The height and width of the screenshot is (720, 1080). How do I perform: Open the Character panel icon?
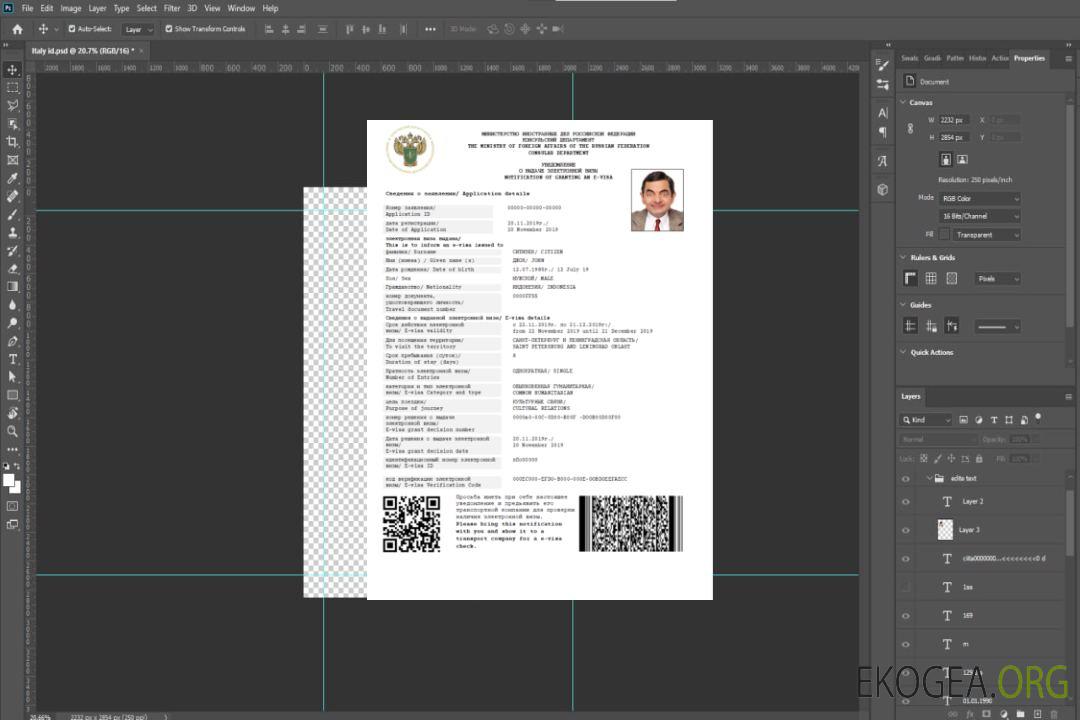[x=883, y=113]
